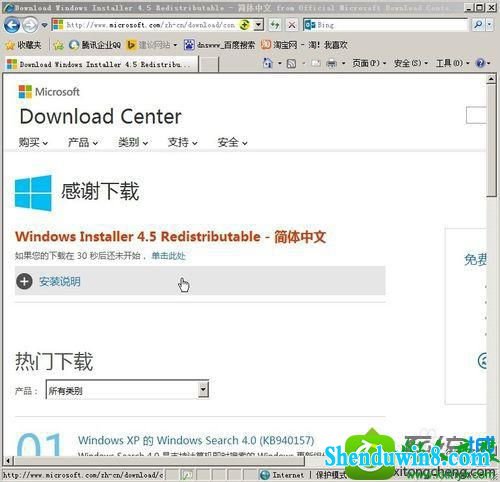The height and width of the screenshot is (482, 500).
Task: Click the Microsoft logo on the page
Action: [x=49, y=92]
